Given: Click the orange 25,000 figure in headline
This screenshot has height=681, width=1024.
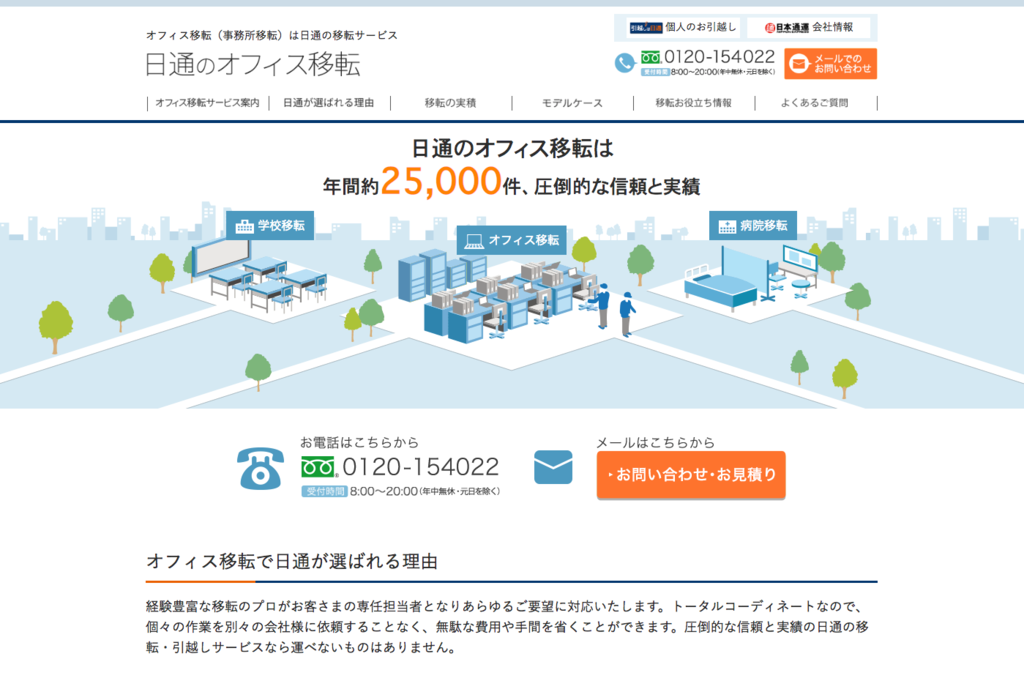Looking at the screenshot, I should click(x=441, y=182).
